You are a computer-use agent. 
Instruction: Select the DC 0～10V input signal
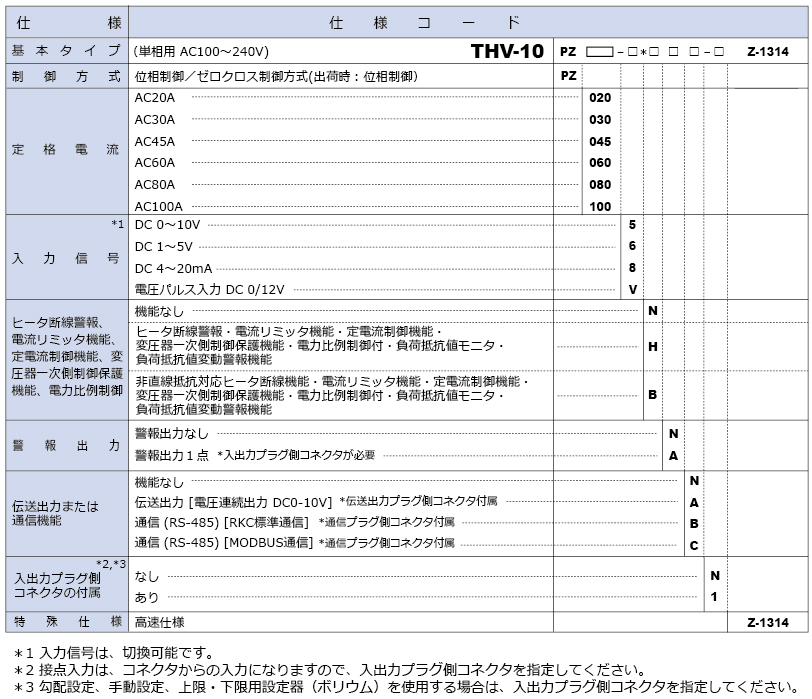(167, 224)
